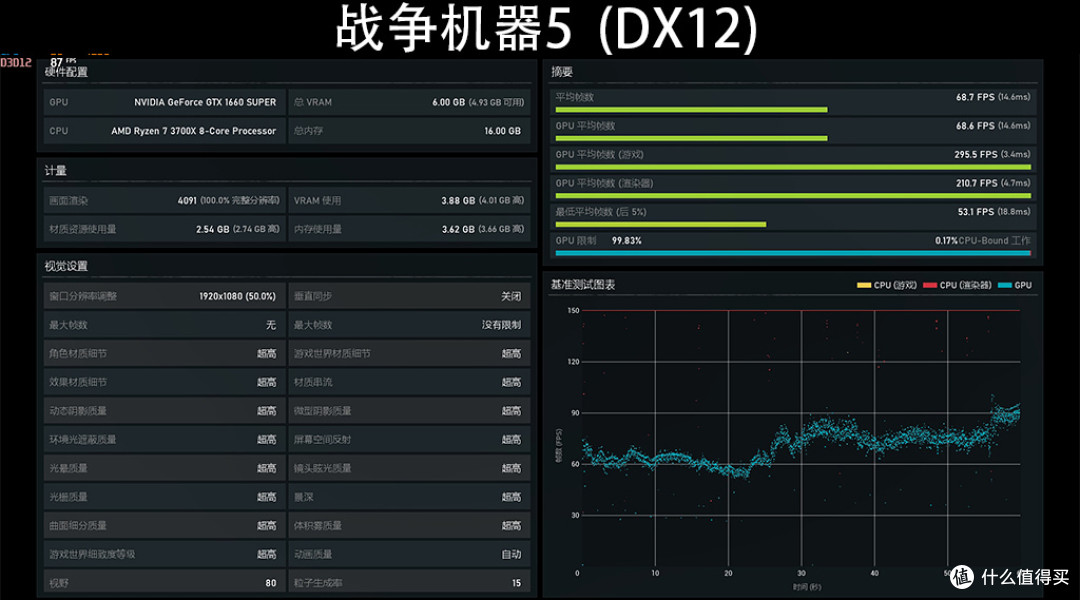Image resolution: width=1080 pixels, height=600 pixels.
Task: Click the green bar under 最低平均帧数 (后 5%)
Action: click(x=661, y=225)
